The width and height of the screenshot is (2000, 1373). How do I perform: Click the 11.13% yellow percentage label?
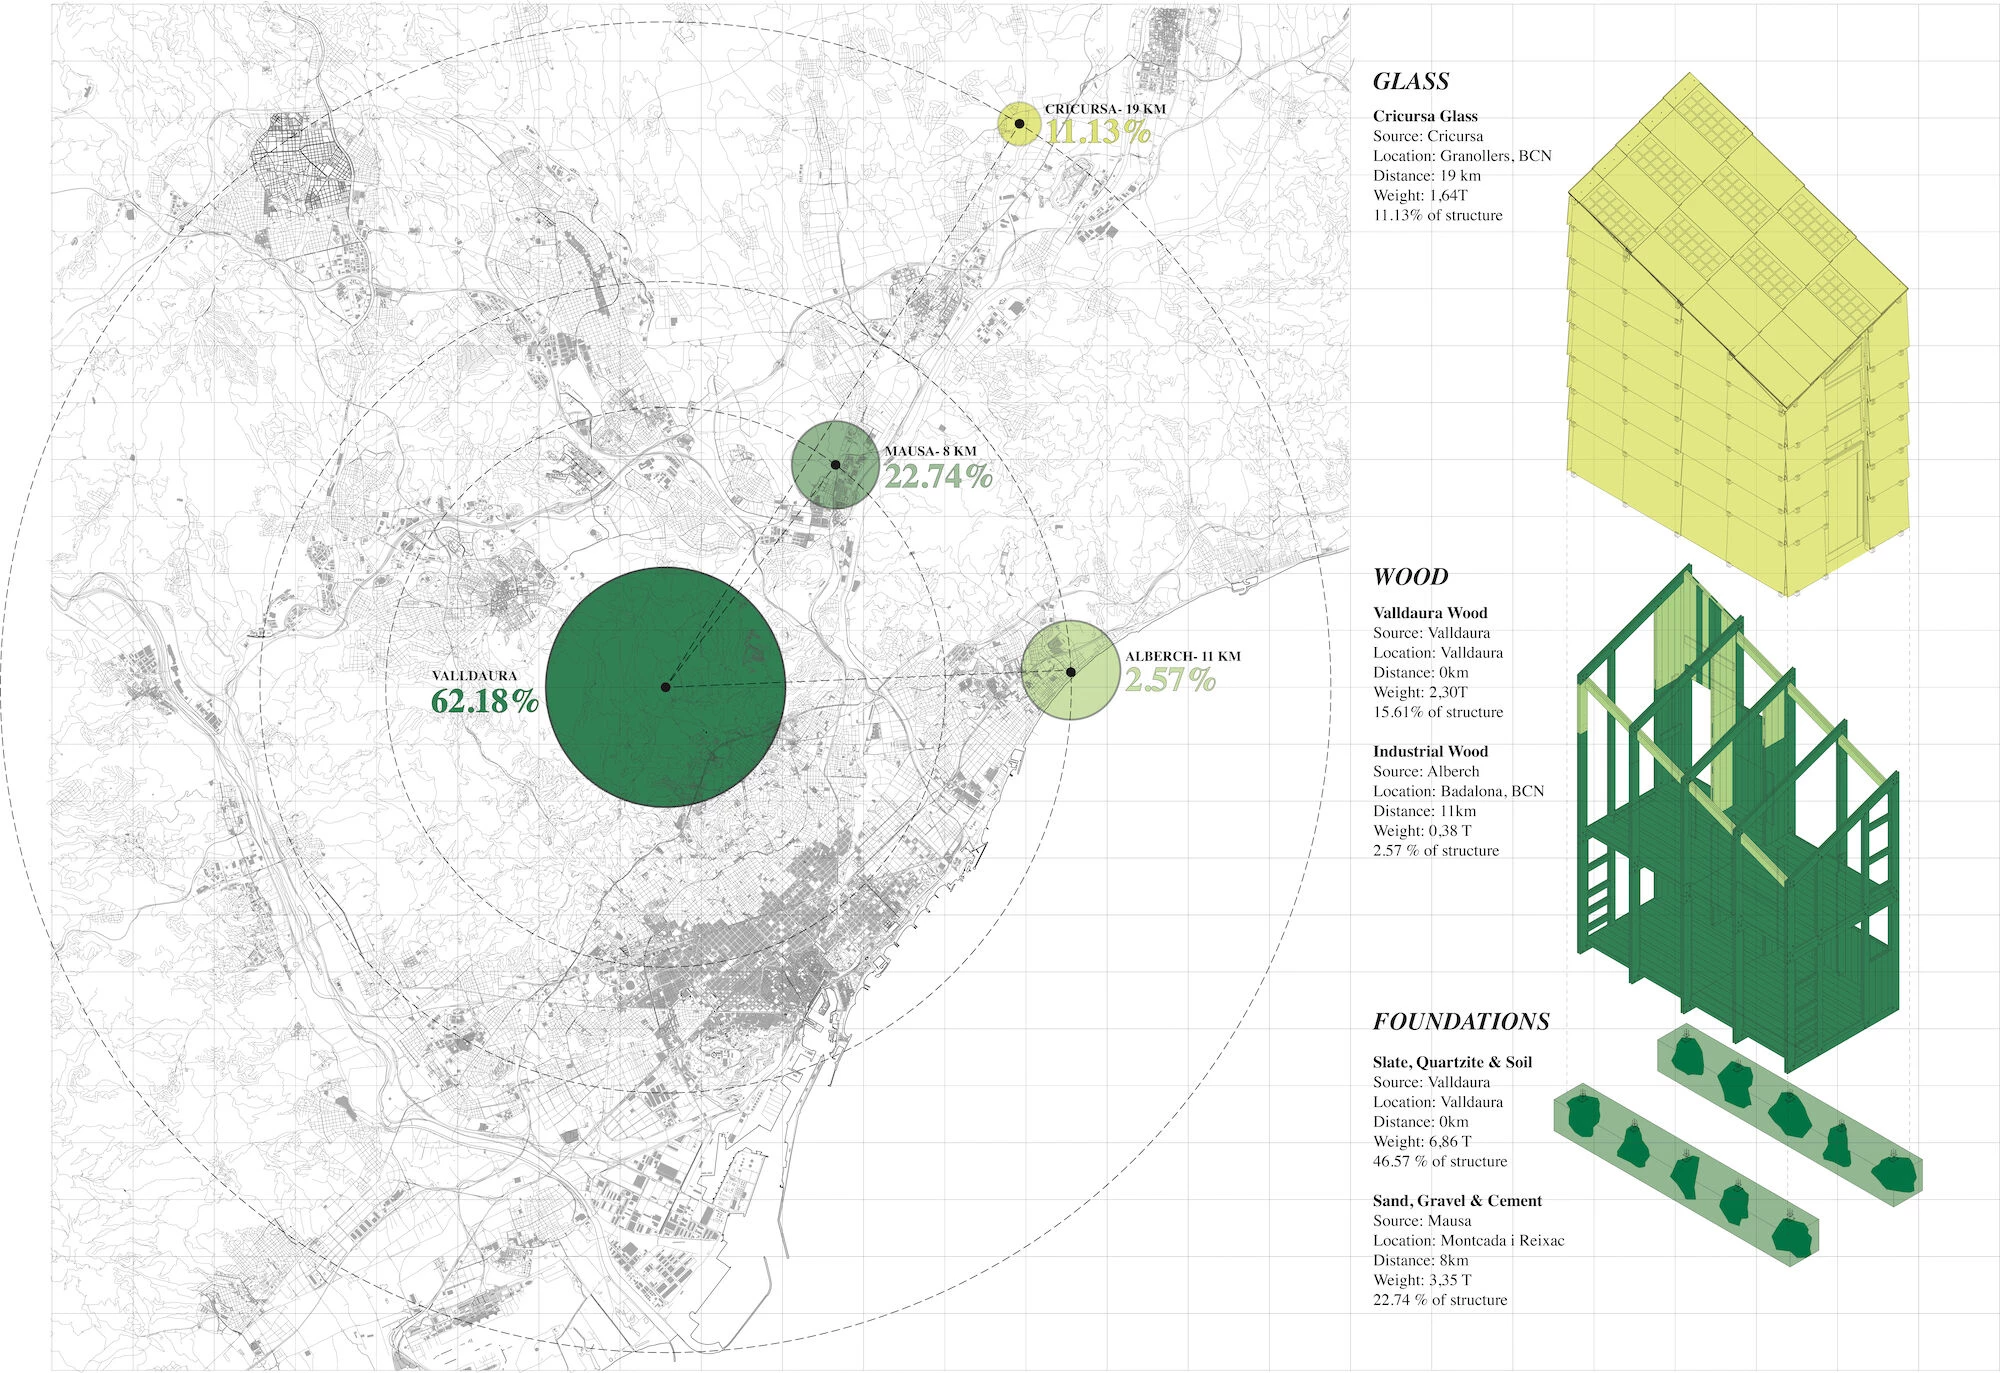point(1098,131)
